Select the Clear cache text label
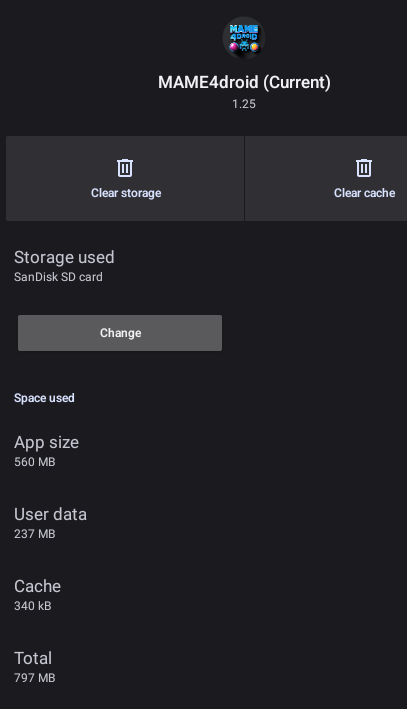This screenshot has width=407, height=709. [x=364, y=193]
